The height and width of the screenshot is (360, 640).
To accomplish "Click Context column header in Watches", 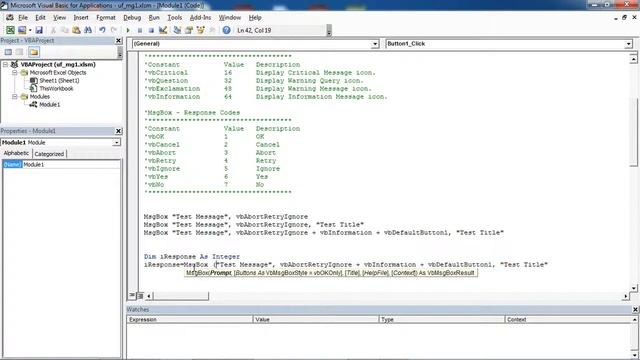I will click(569, 320).
